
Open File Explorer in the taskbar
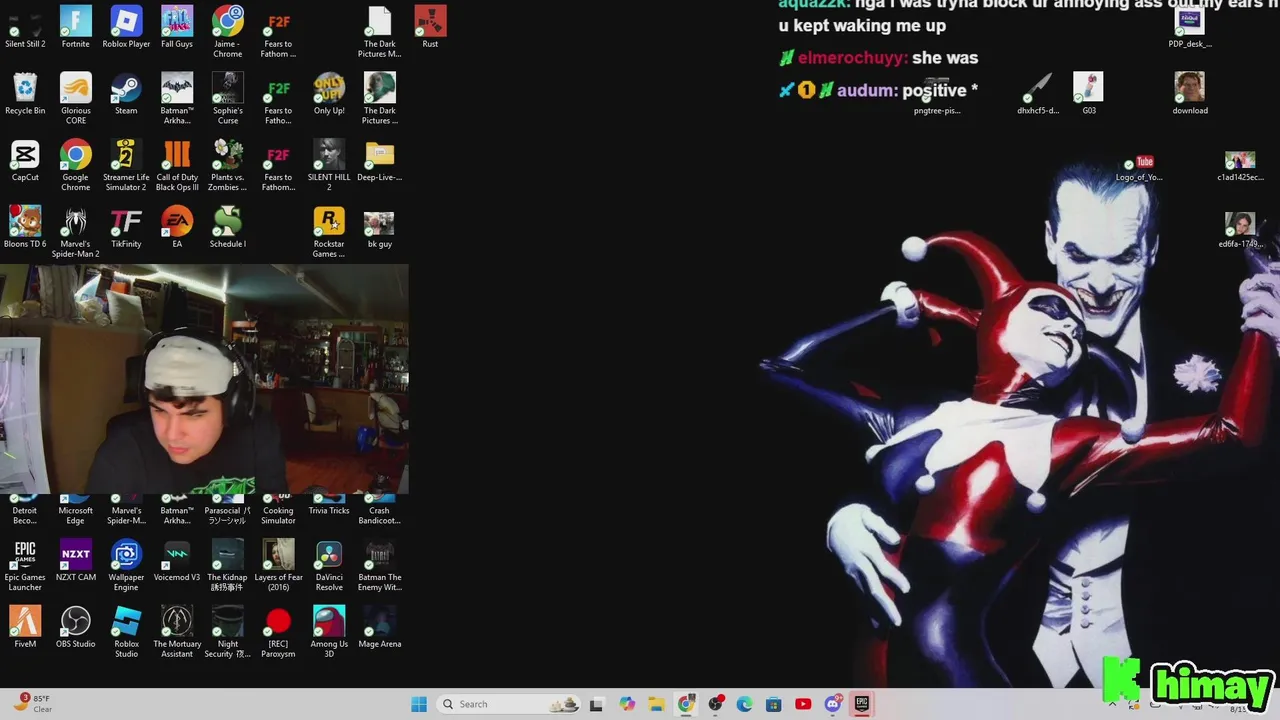[656, 704]
